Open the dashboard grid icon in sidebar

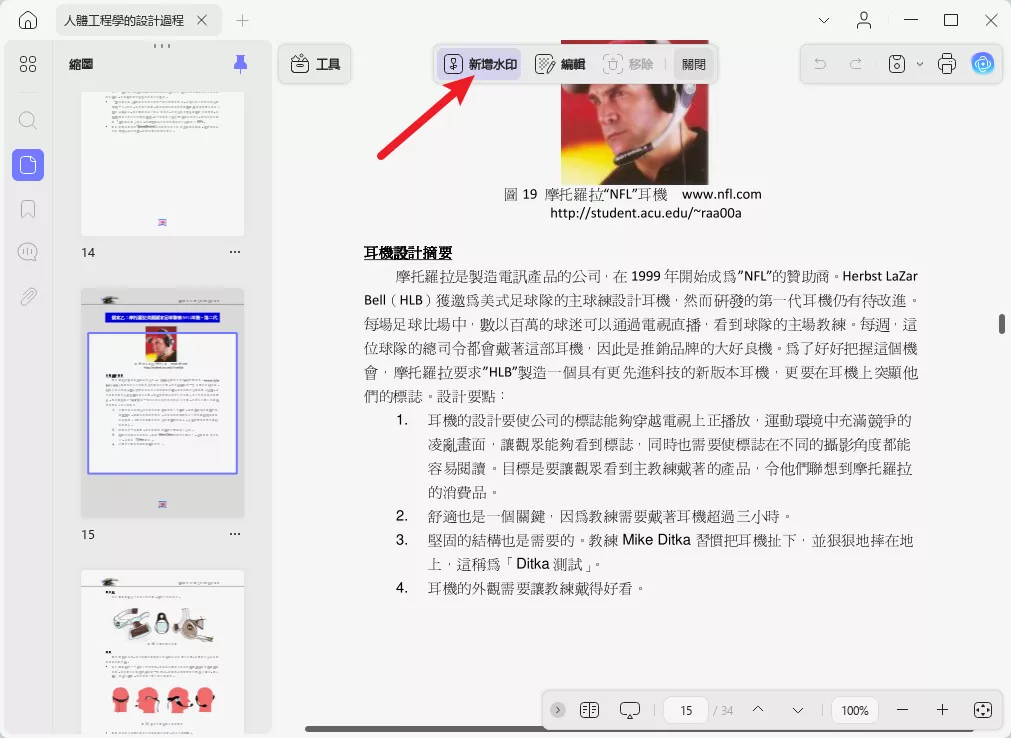28,64
